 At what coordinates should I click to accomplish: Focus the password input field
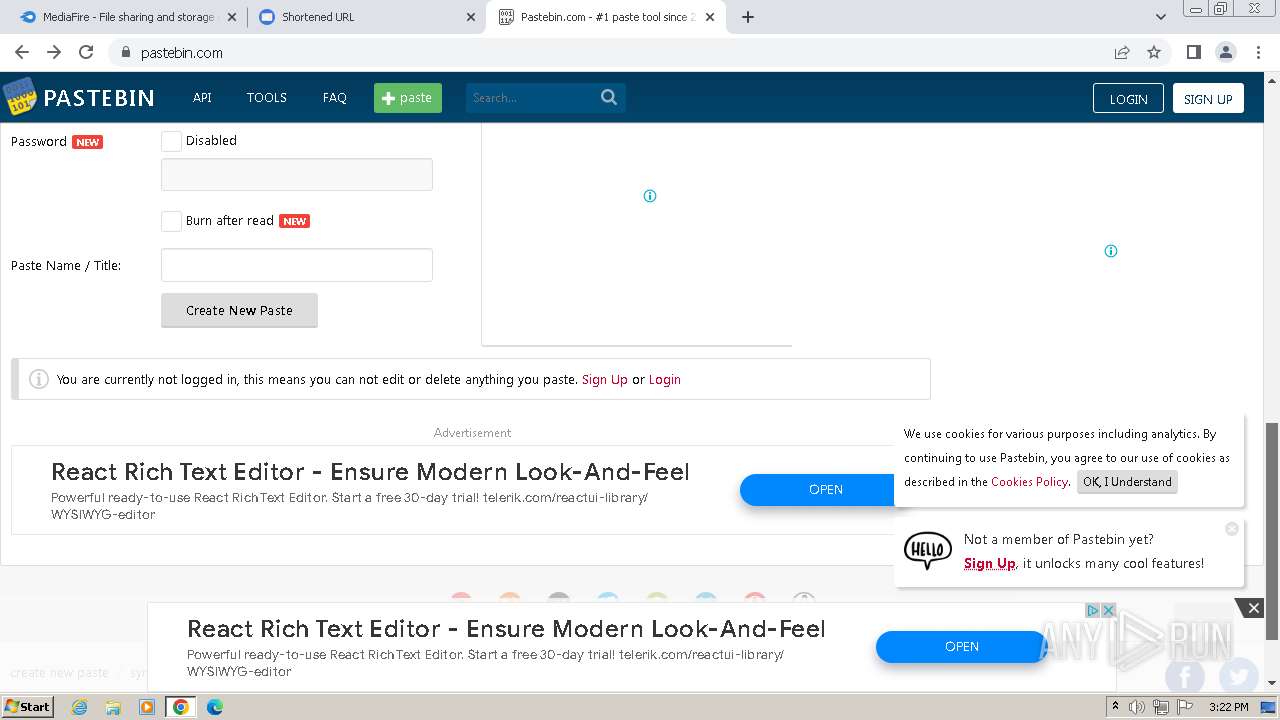click(x=297, y=174)
